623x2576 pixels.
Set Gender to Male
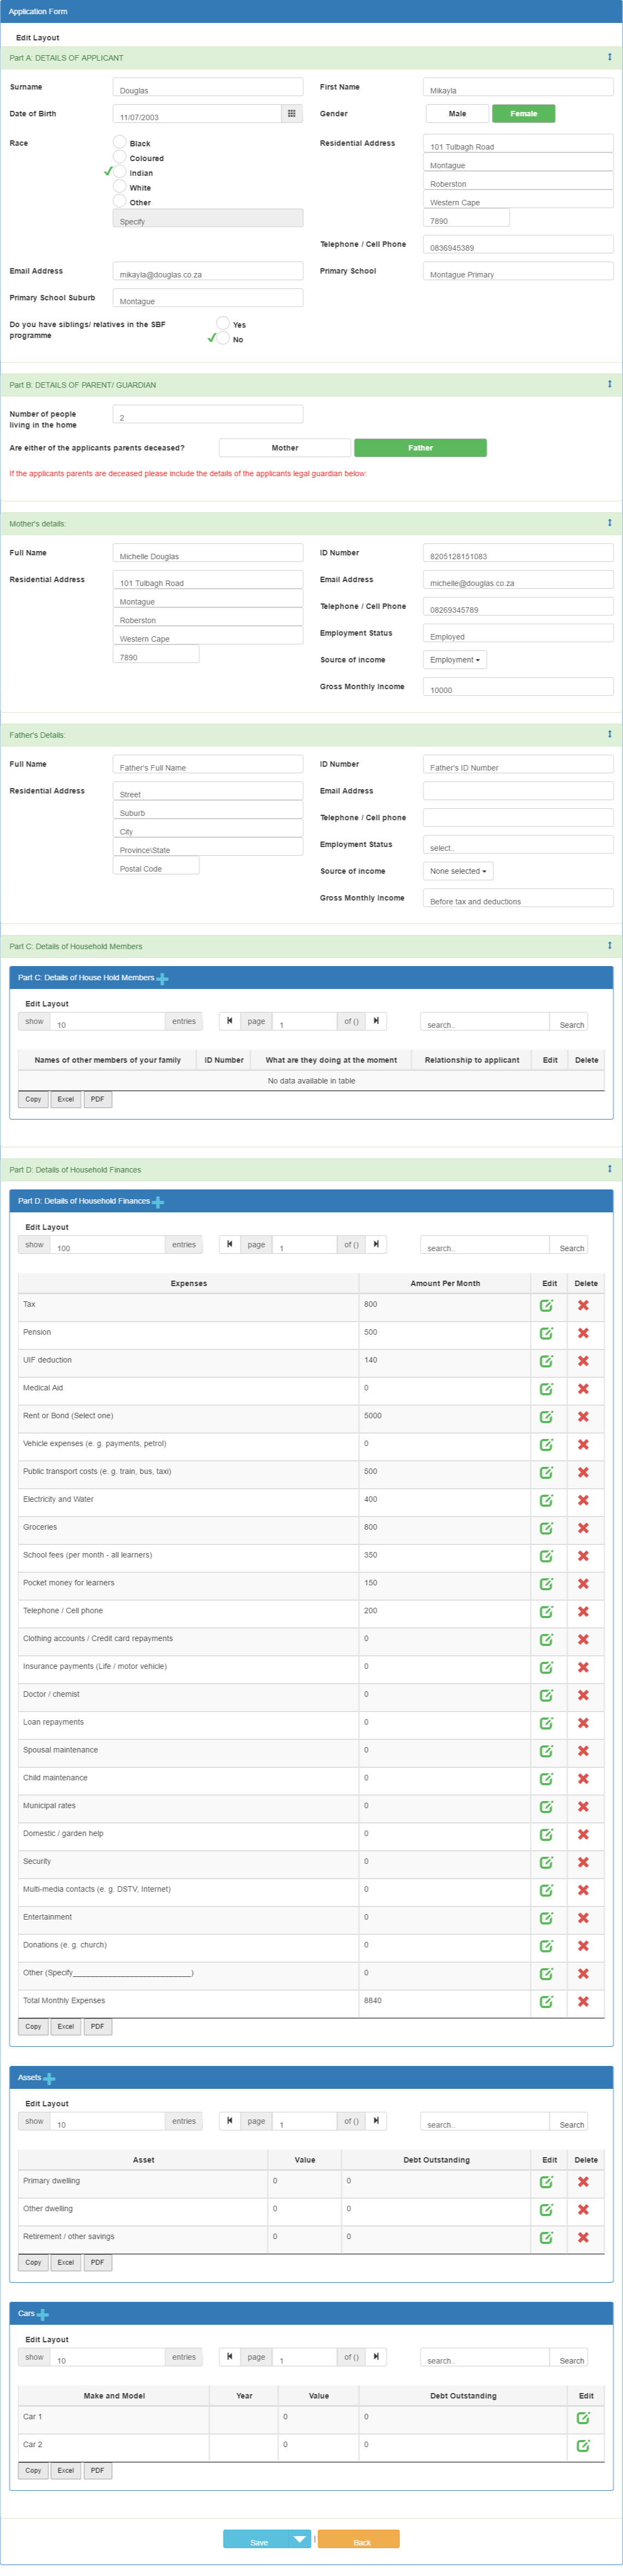click(x=457, y=114)
